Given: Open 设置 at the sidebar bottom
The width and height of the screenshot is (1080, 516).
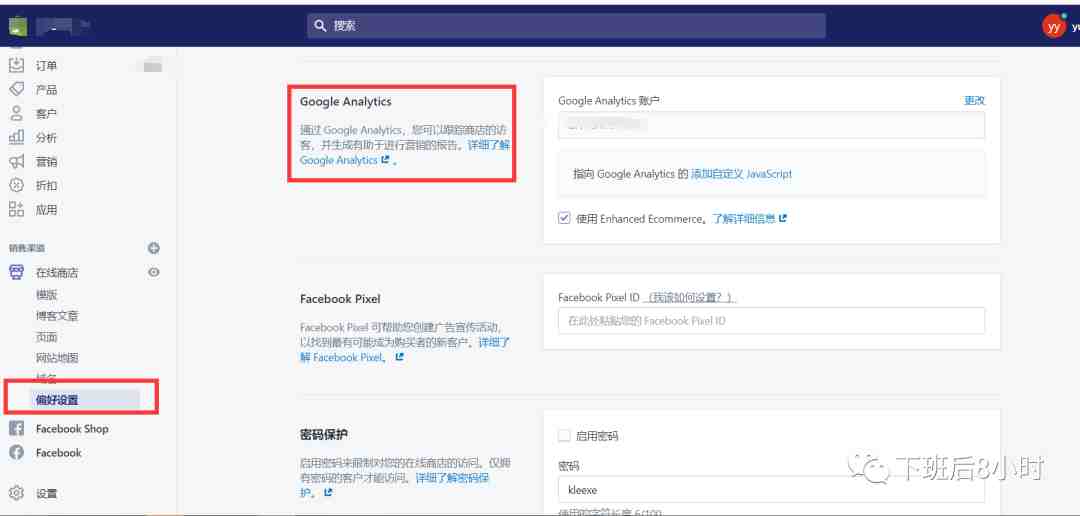Looking at the screenshot, I should point(46,494).
